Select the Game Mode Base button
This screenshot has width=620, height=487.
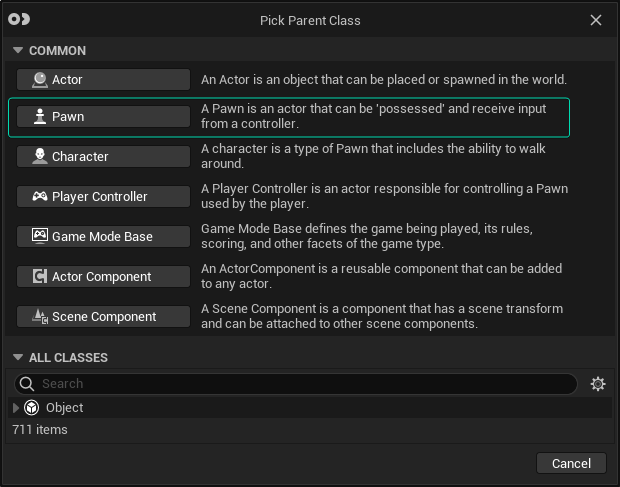(103, 236)
